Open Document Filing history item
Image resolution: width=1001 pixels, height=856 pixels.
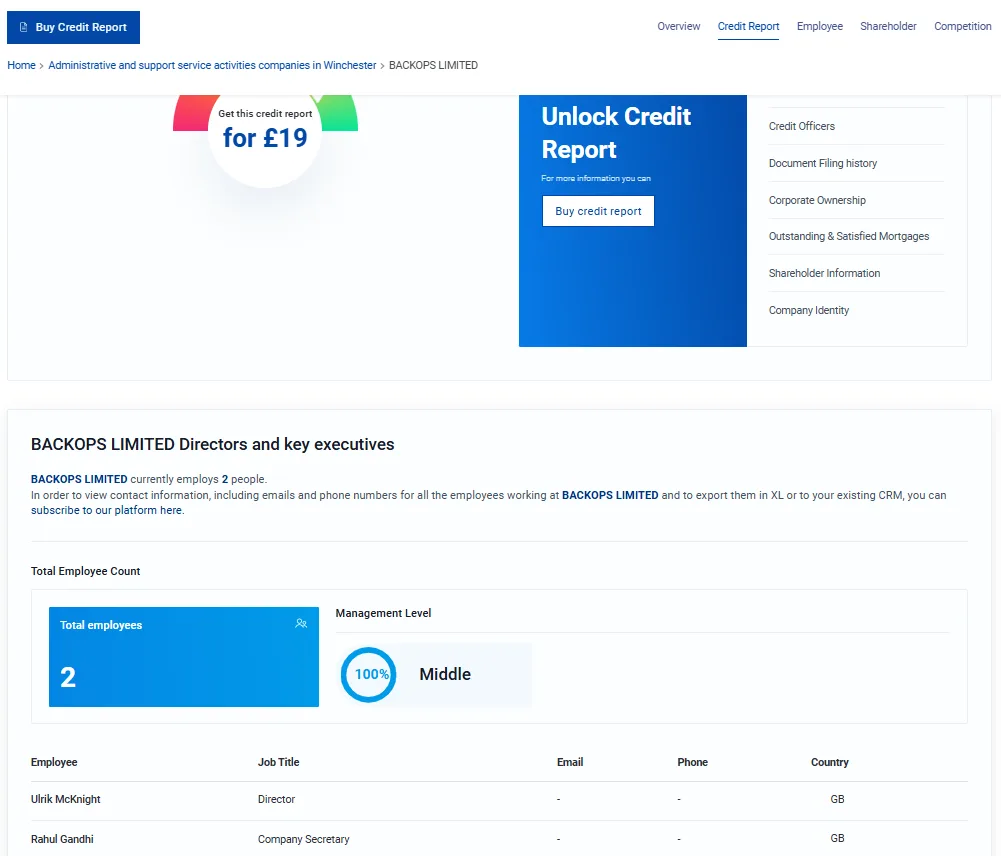[822, 163]
